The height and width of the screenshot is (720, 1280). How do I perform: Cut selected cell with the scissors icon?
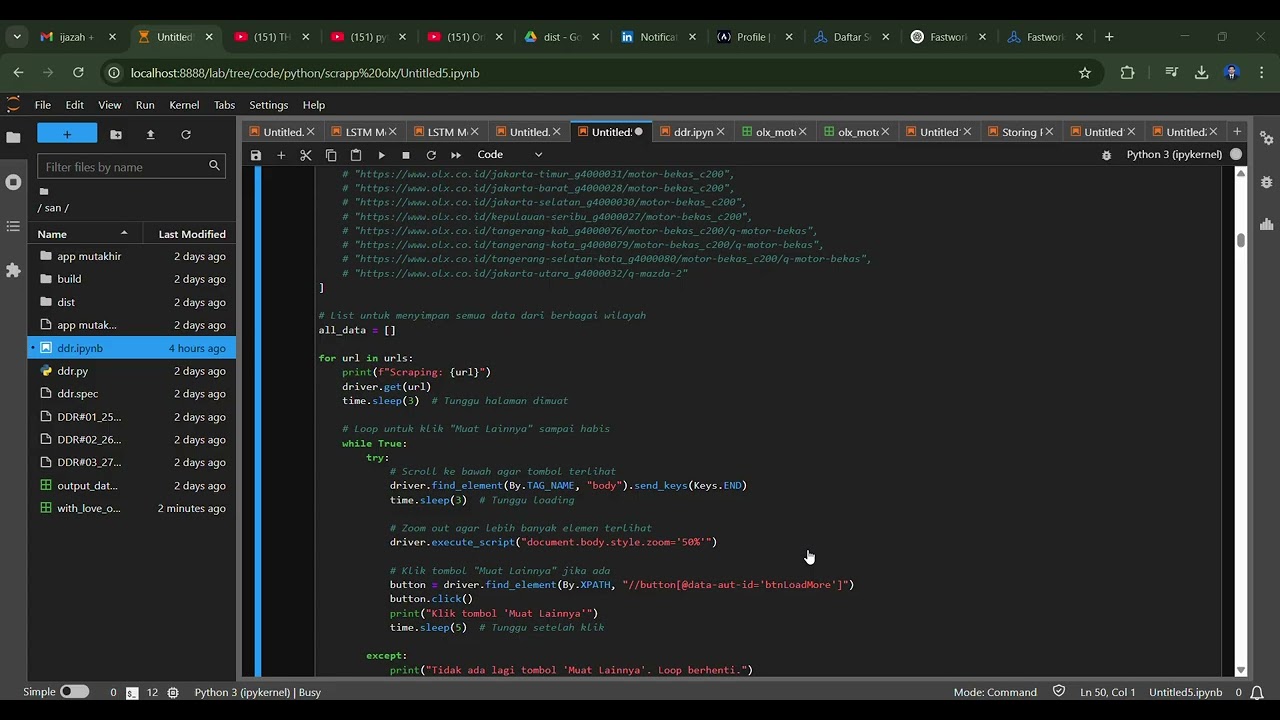coord(306,155)
